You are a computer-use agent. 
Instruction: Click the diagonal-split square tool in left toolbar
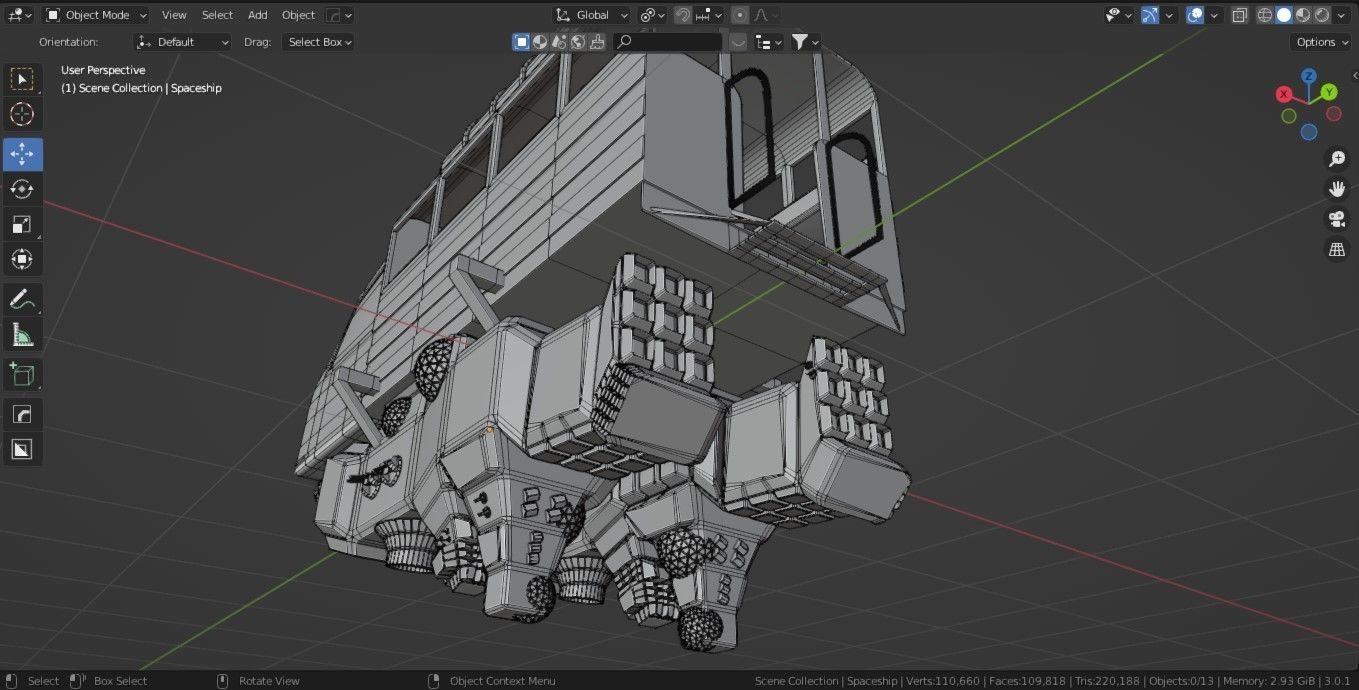pyautogui.click(x=22, y=449)
